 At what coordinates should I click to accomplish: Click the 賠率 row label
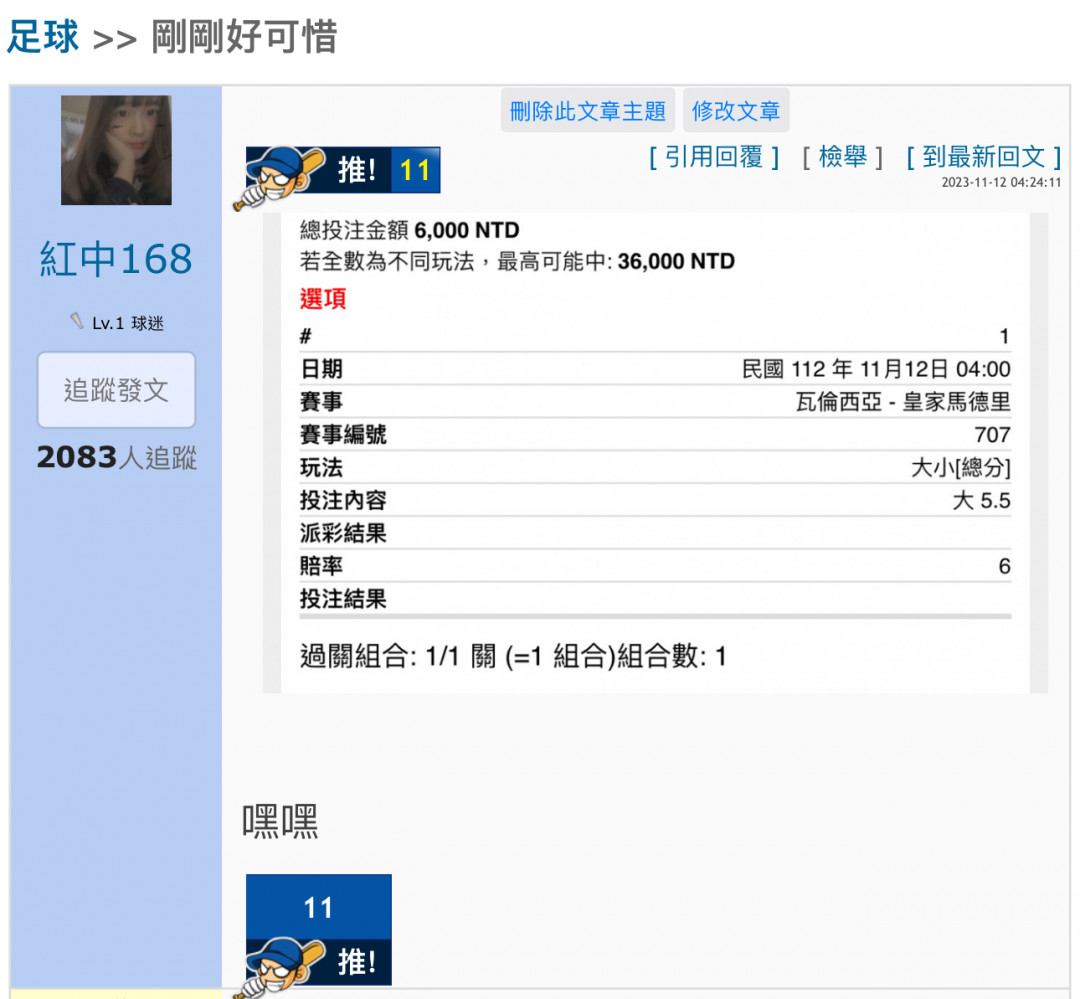pos(321,566)
